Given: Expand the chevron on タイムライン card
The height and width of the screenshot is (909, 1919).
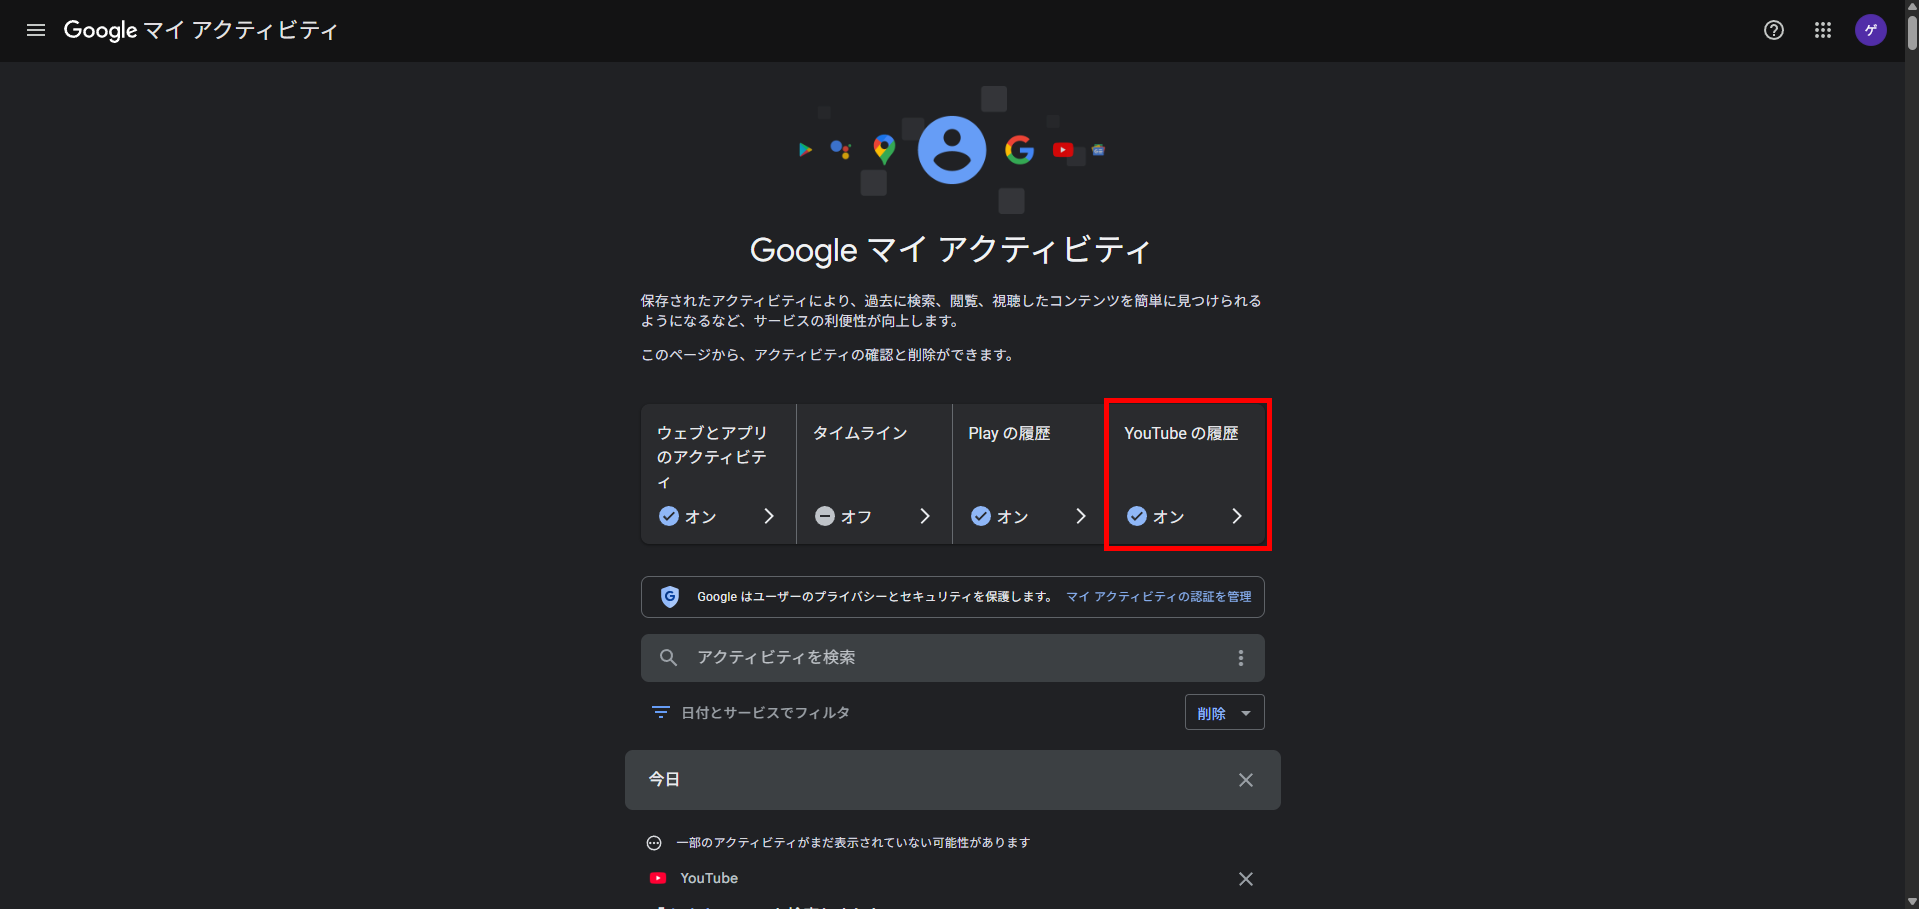Looking at the screenshot, I should 925,516.
